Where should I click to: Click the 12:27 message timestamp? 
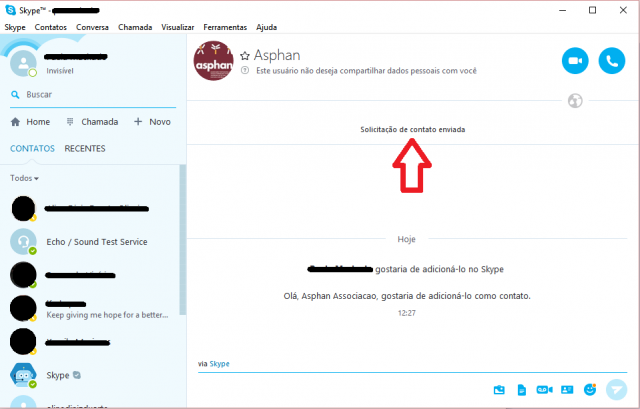click(x=407, y=313)
